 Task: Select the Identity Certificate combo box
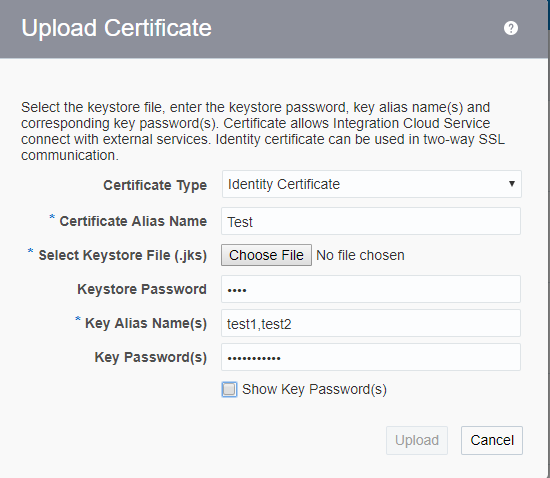coord(371,184)
